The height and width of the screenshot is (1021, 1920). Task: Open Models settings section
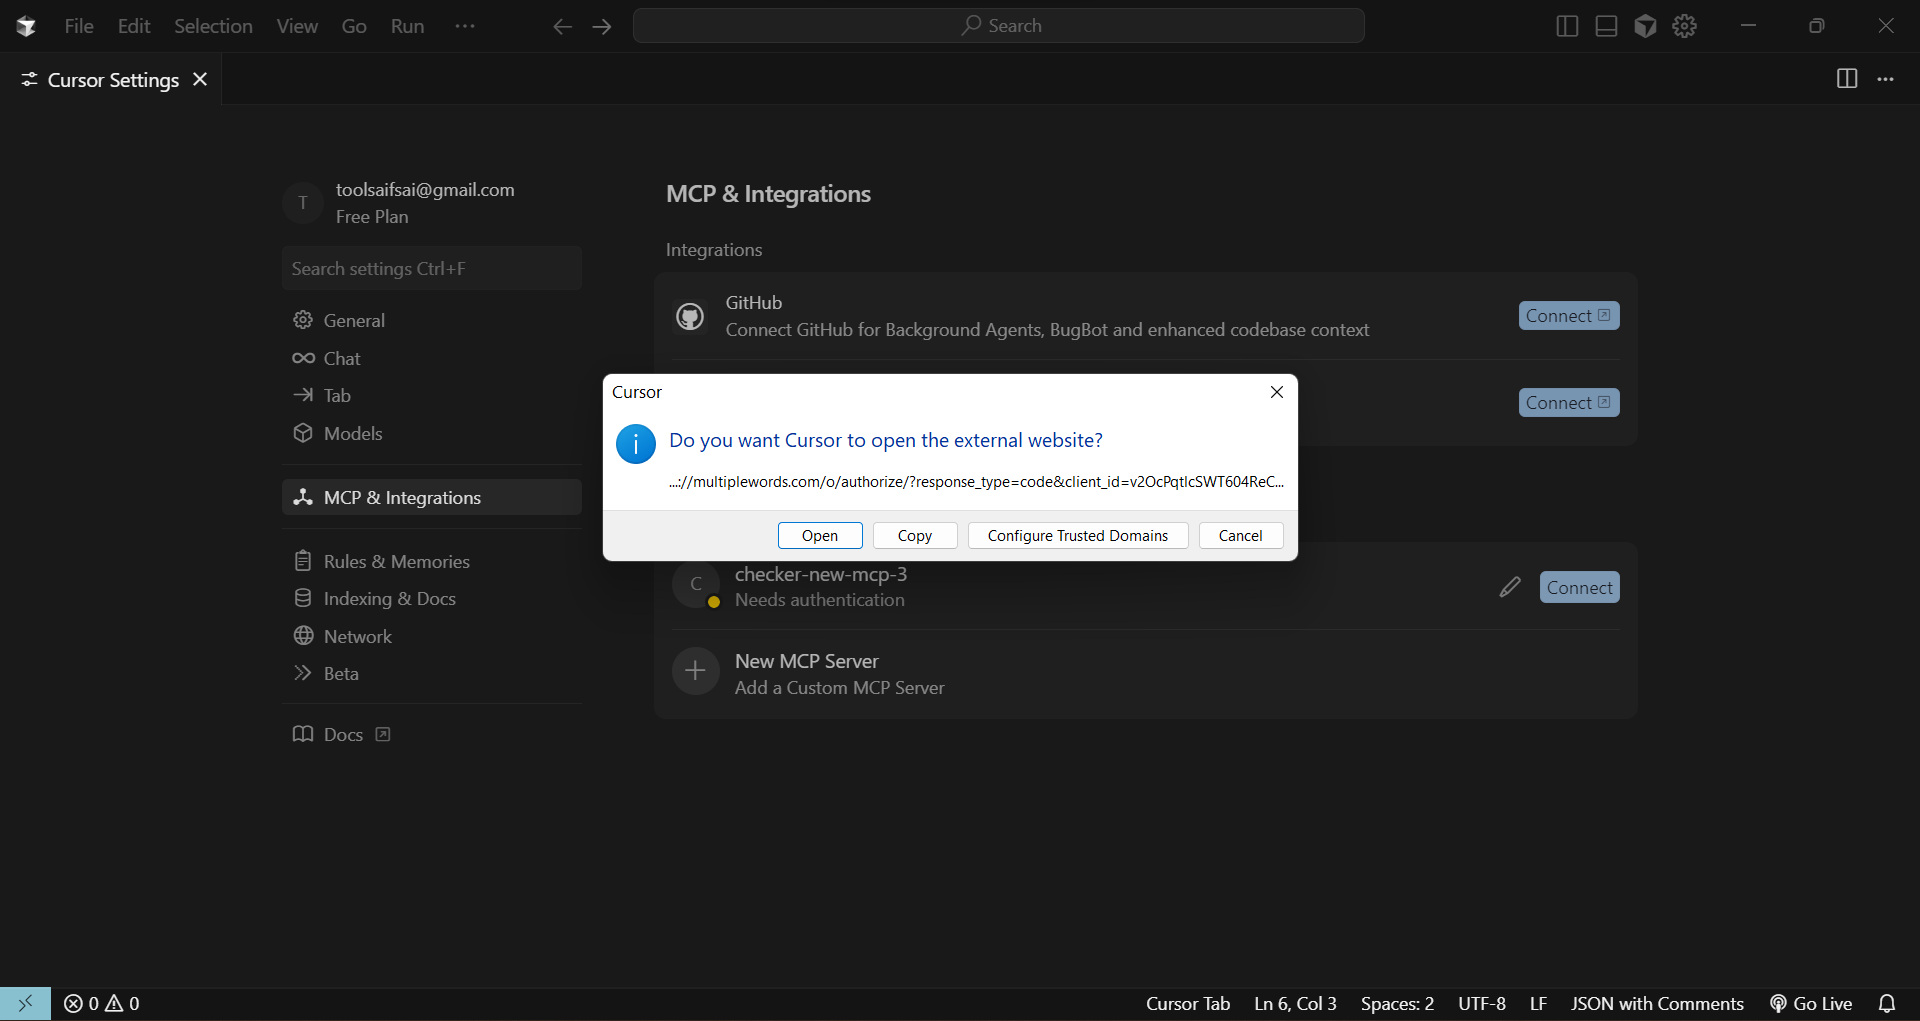(x=431, y=433)
